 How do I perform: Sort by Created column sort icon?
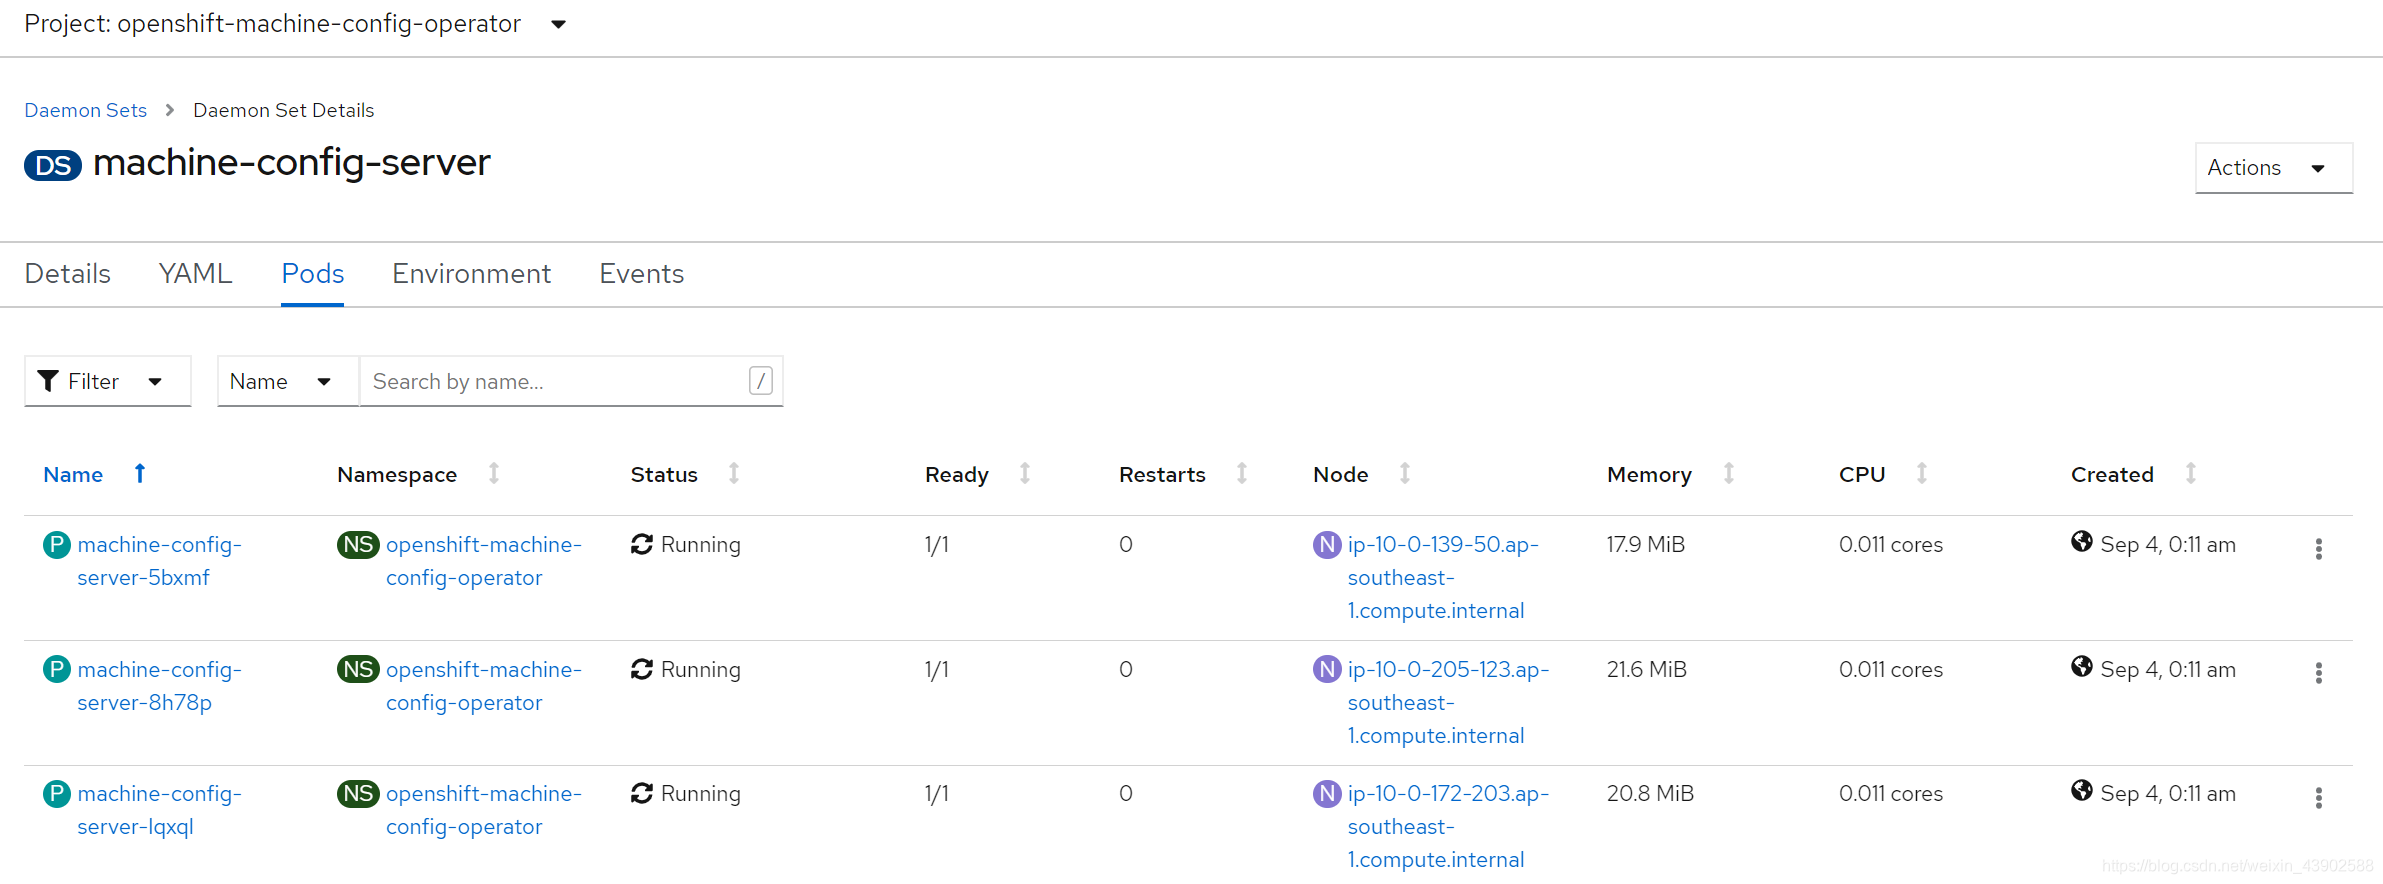2191,474
